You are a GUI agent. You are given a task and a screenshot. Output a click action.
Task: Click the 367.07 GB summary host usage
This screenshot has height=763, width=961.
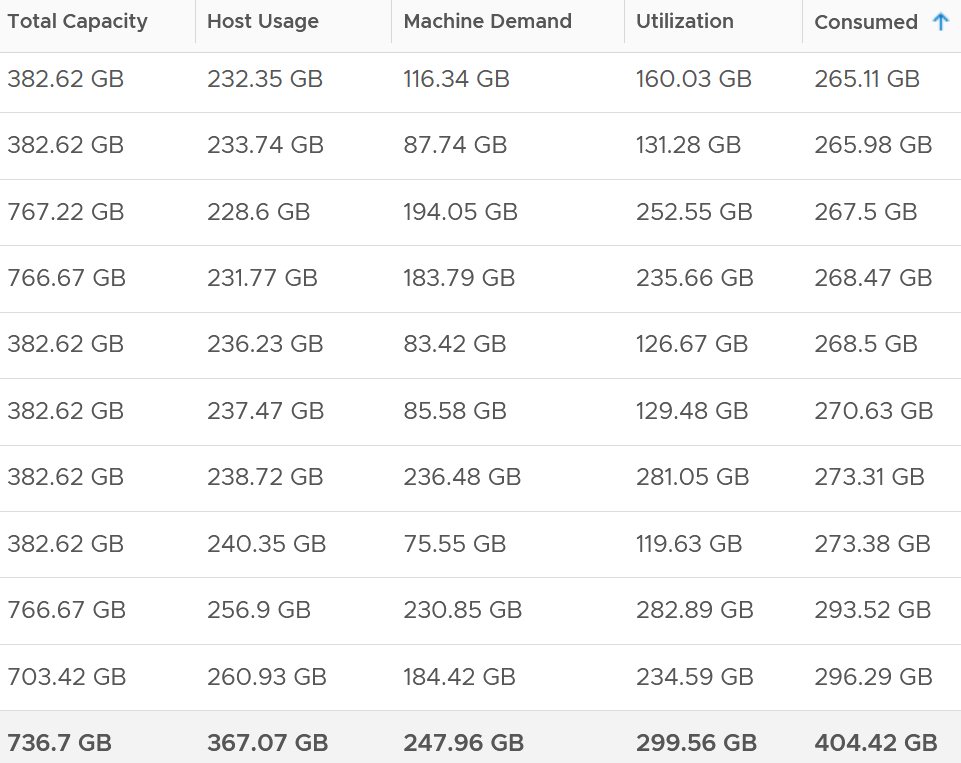pos(267,743)
